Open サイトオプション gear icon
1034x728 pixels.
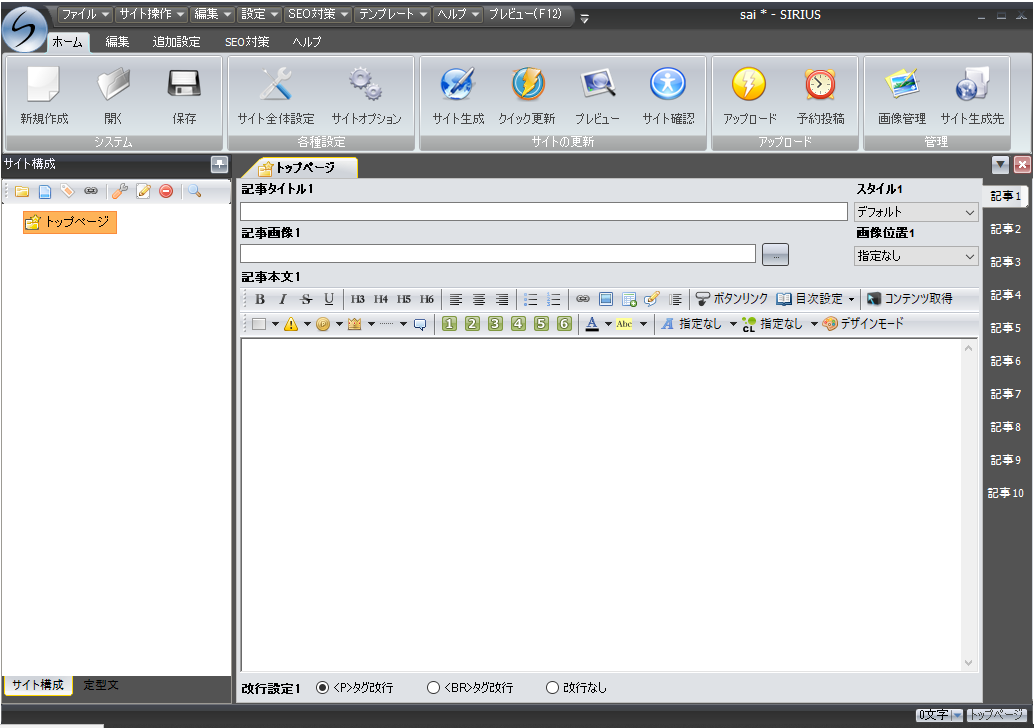coord(366,84)
